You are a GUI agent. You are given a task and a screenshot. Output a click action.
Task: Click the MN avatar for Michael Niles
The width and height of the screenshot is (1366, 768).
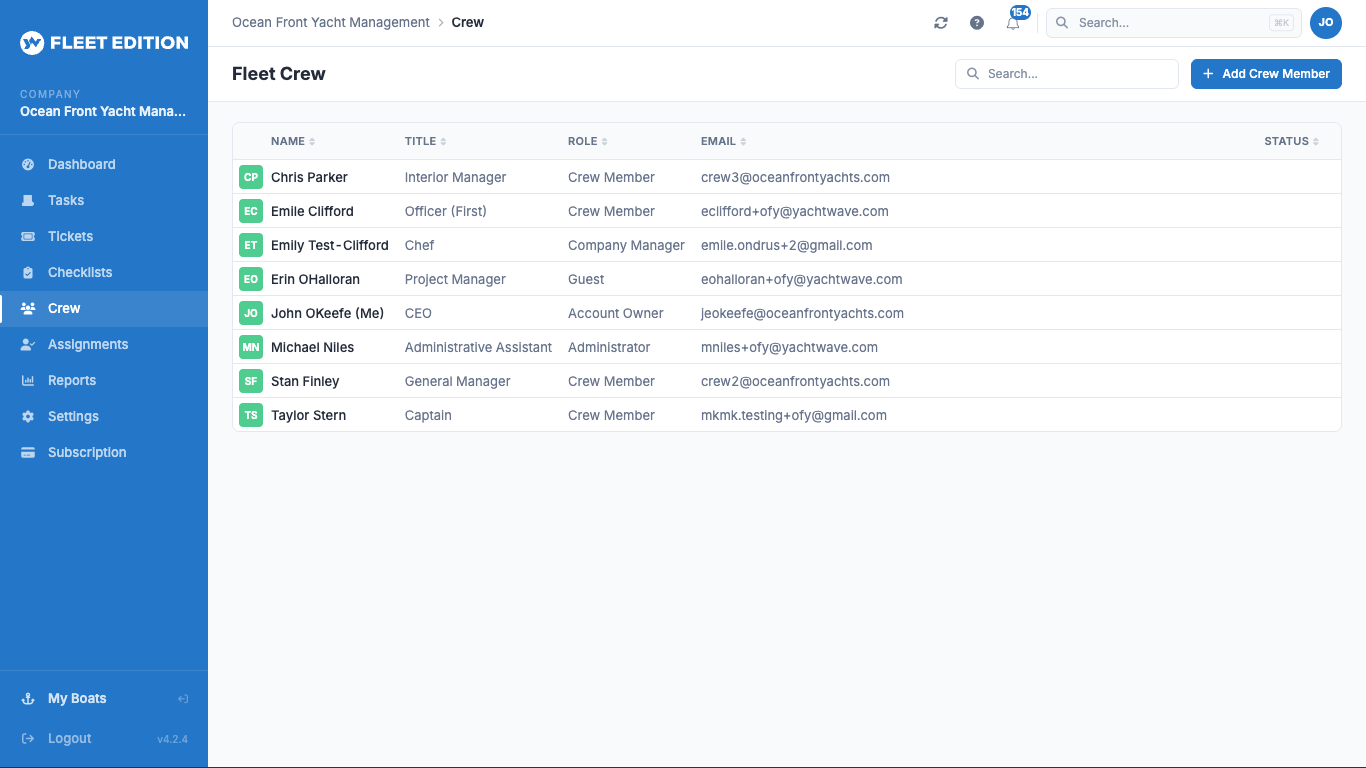(x=251, y=347)
